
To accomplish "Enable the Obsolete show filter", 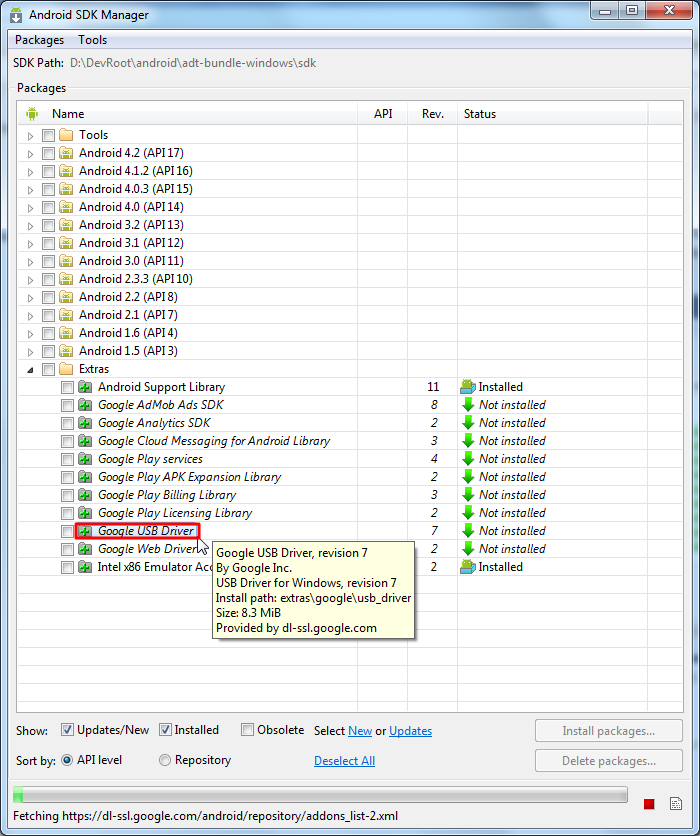I will 247,730.
